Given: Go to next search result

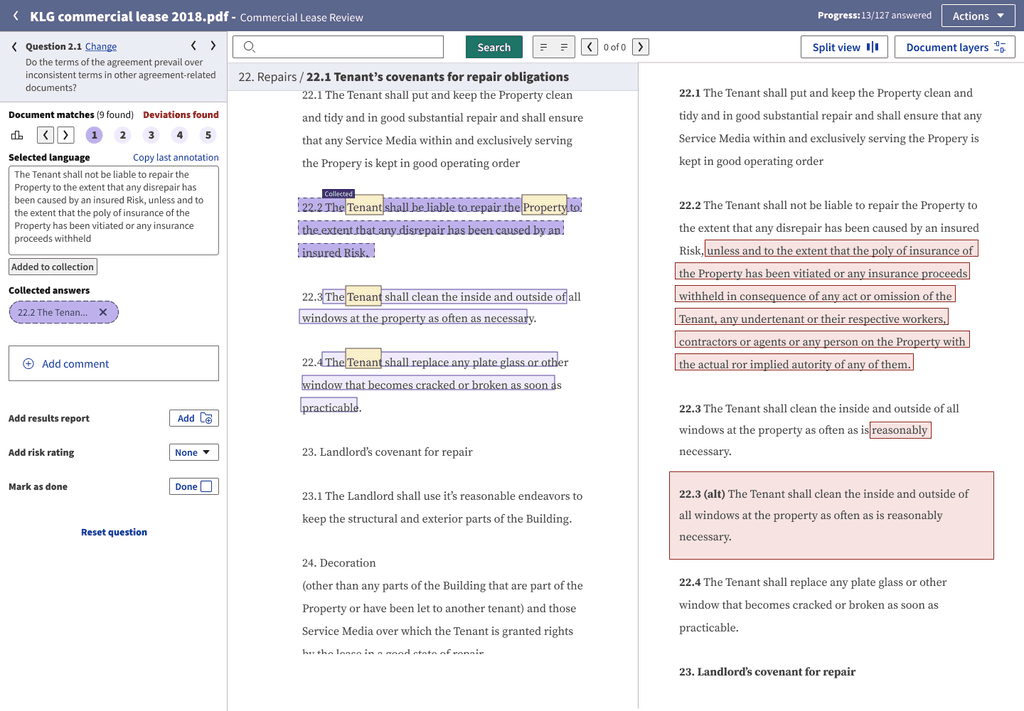Looking at the screenshot, I should coord(641,47).
